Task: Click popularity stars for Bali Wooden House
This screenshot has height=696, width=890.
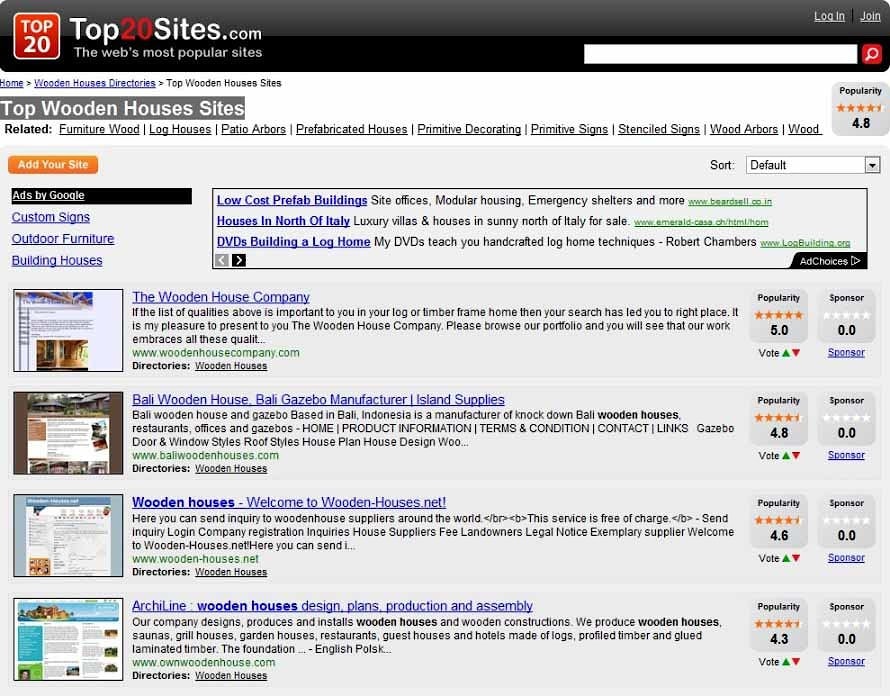Action: click(779, 418)
